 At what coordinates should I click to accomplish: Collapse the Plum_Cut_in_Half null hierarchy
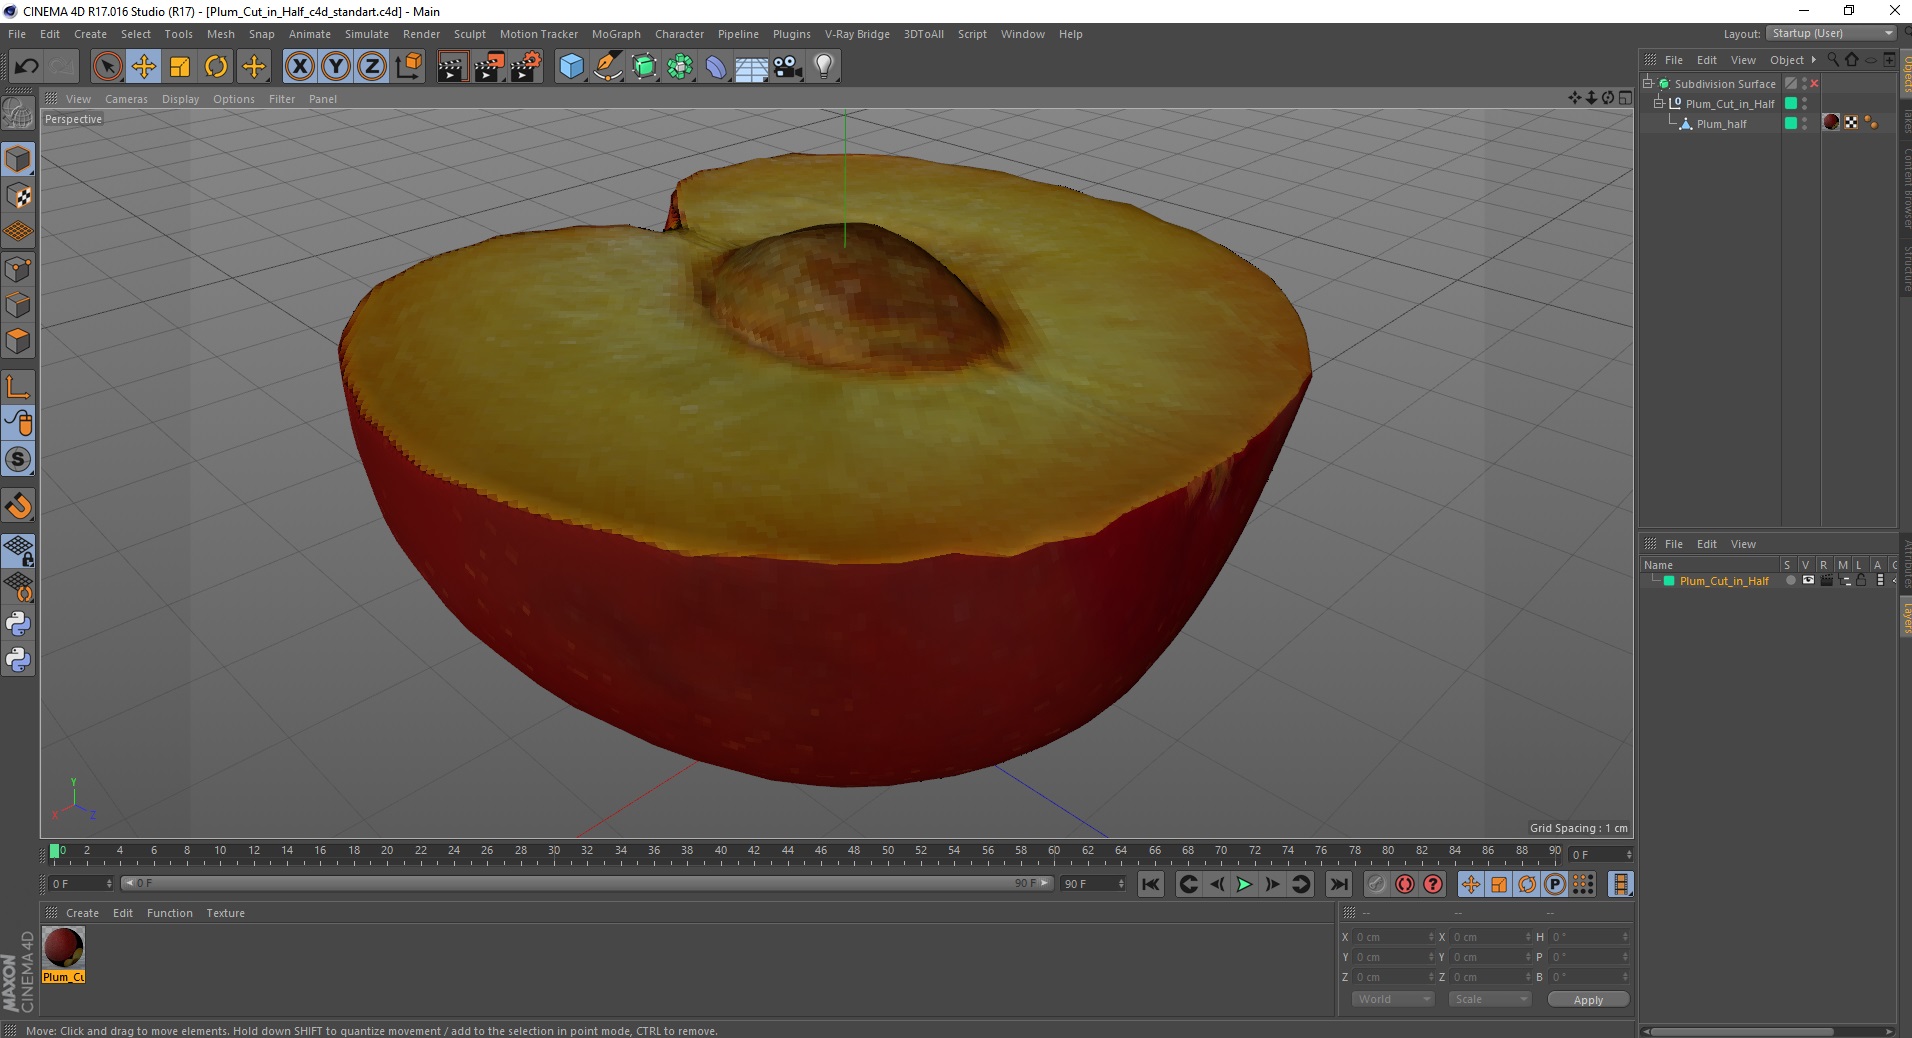1658,103
